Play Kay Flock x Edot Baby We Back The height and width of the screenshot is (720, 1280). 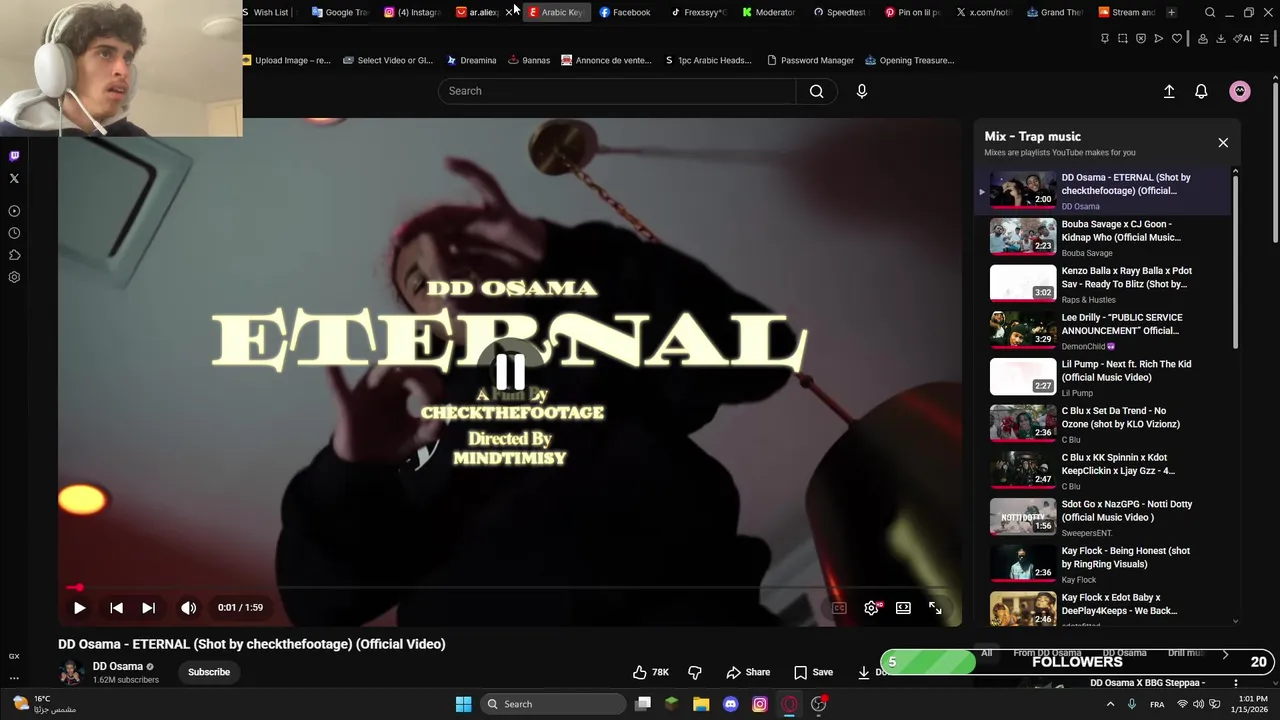[1103, 609]
